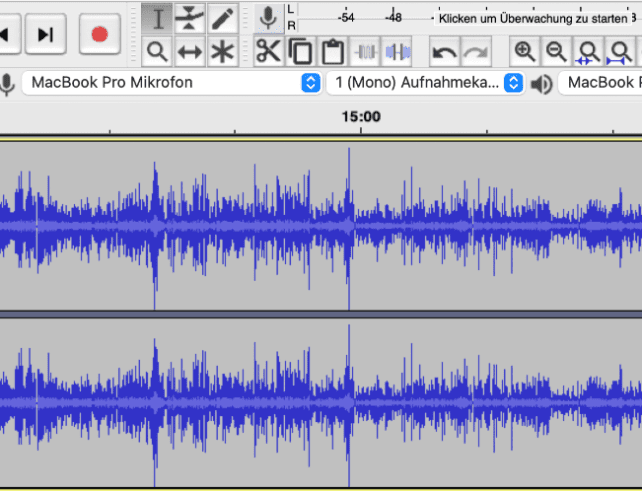Click the Paste clipboard icon
This screenshot has width=642, height=491.
tap(332, 52)
